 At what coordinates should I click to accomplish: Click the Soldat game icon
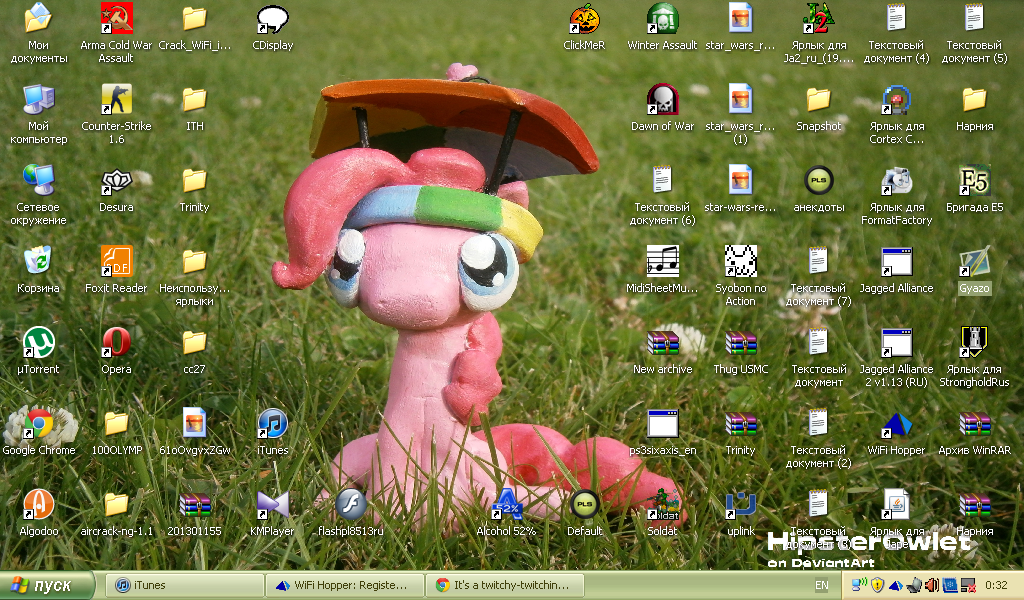662,504
